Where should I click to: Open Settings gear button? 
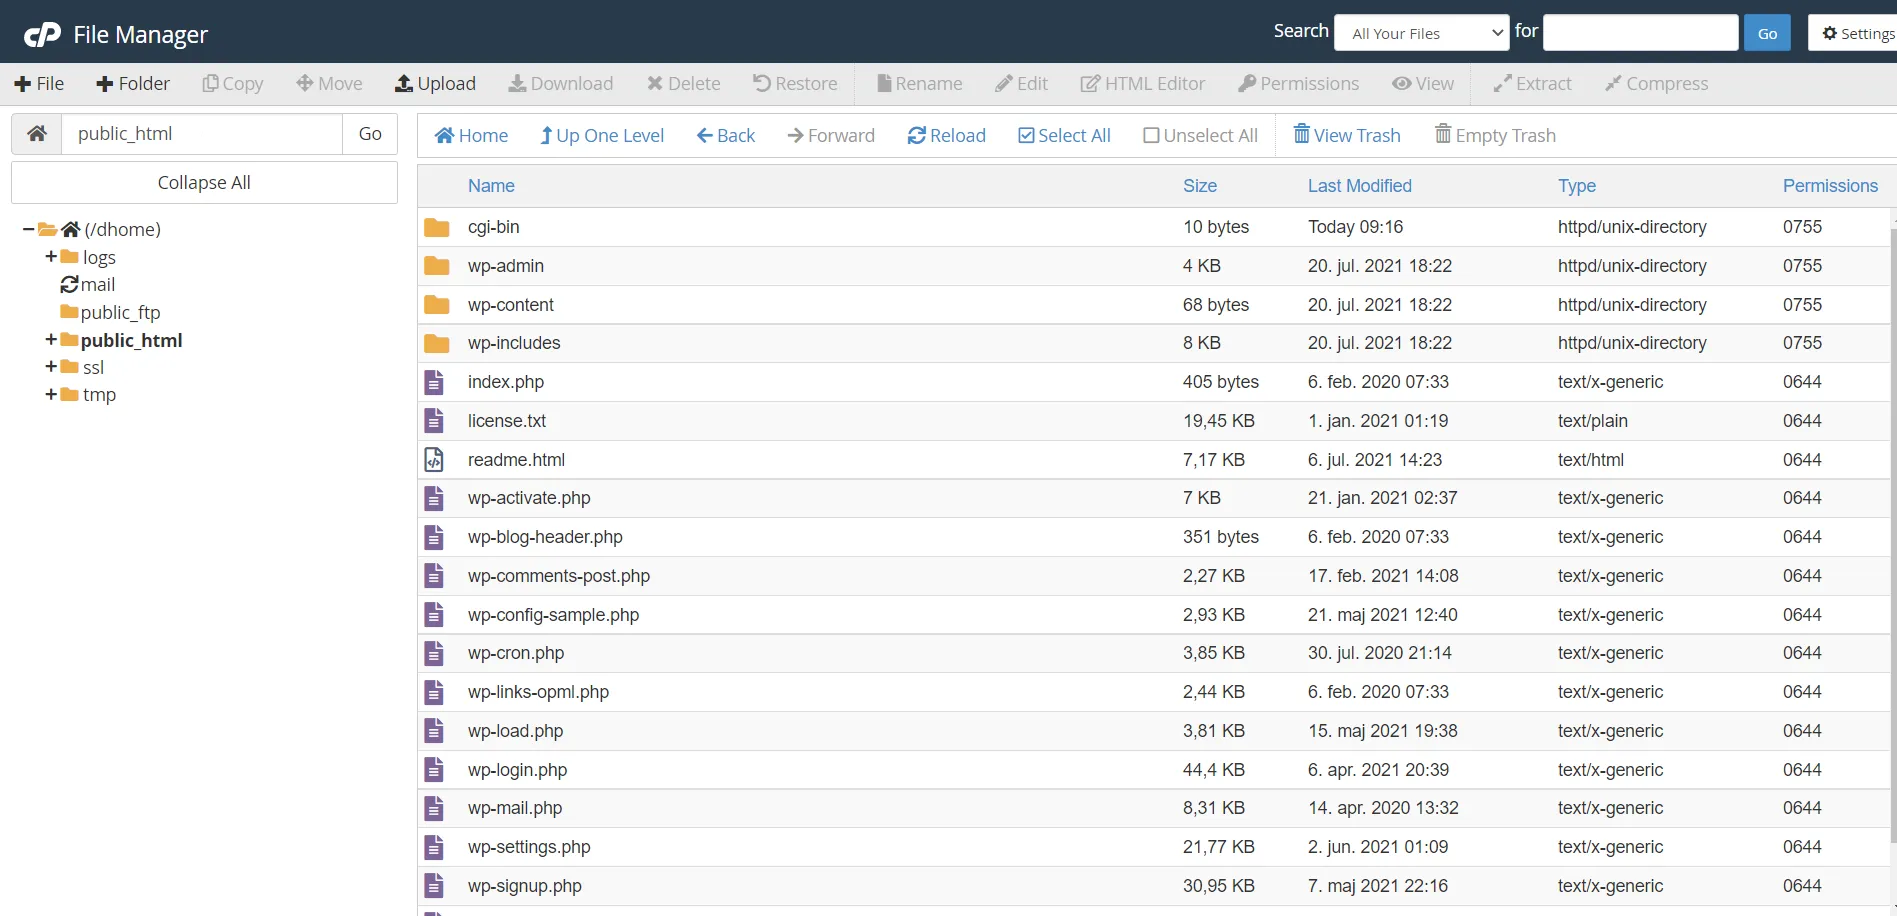click(x=1853, y=33)
